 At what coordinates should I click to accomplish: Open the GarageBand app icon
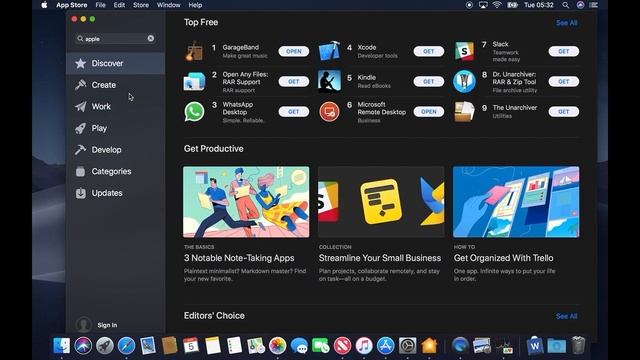pos(194,51)
